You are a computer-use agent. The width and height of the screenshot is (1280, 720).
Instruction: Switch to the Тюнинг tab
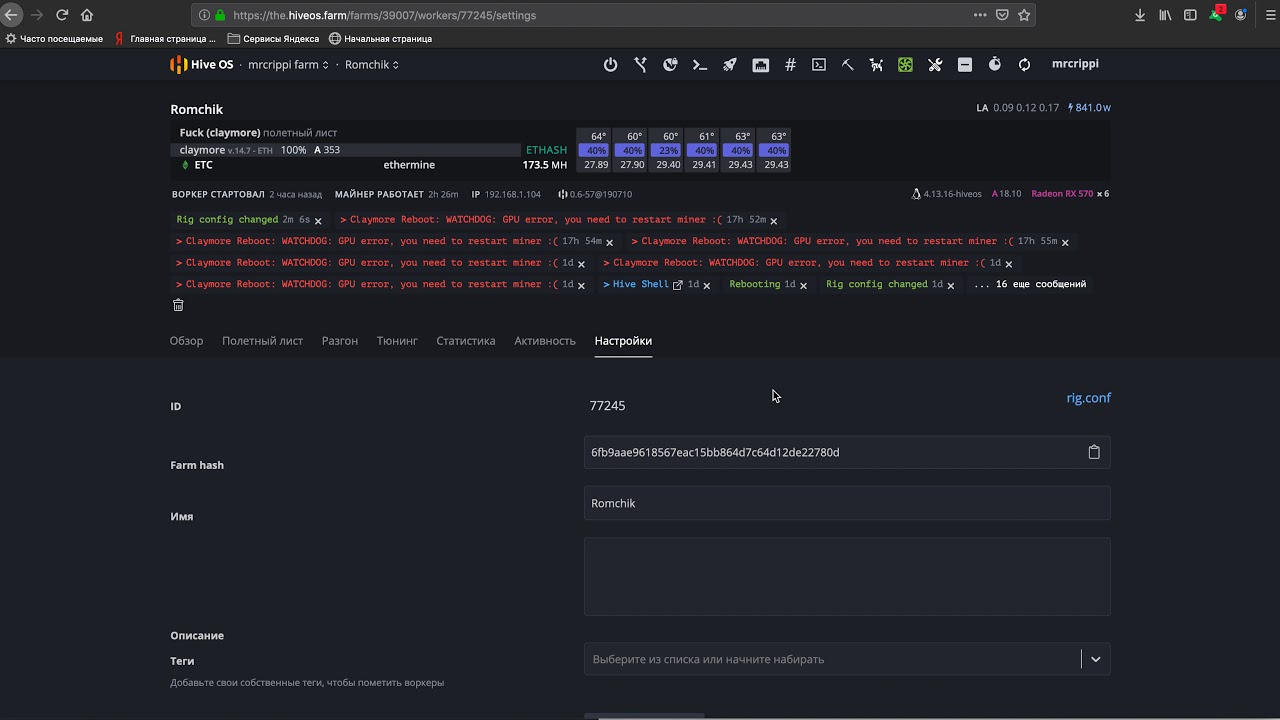coord(397,341)
